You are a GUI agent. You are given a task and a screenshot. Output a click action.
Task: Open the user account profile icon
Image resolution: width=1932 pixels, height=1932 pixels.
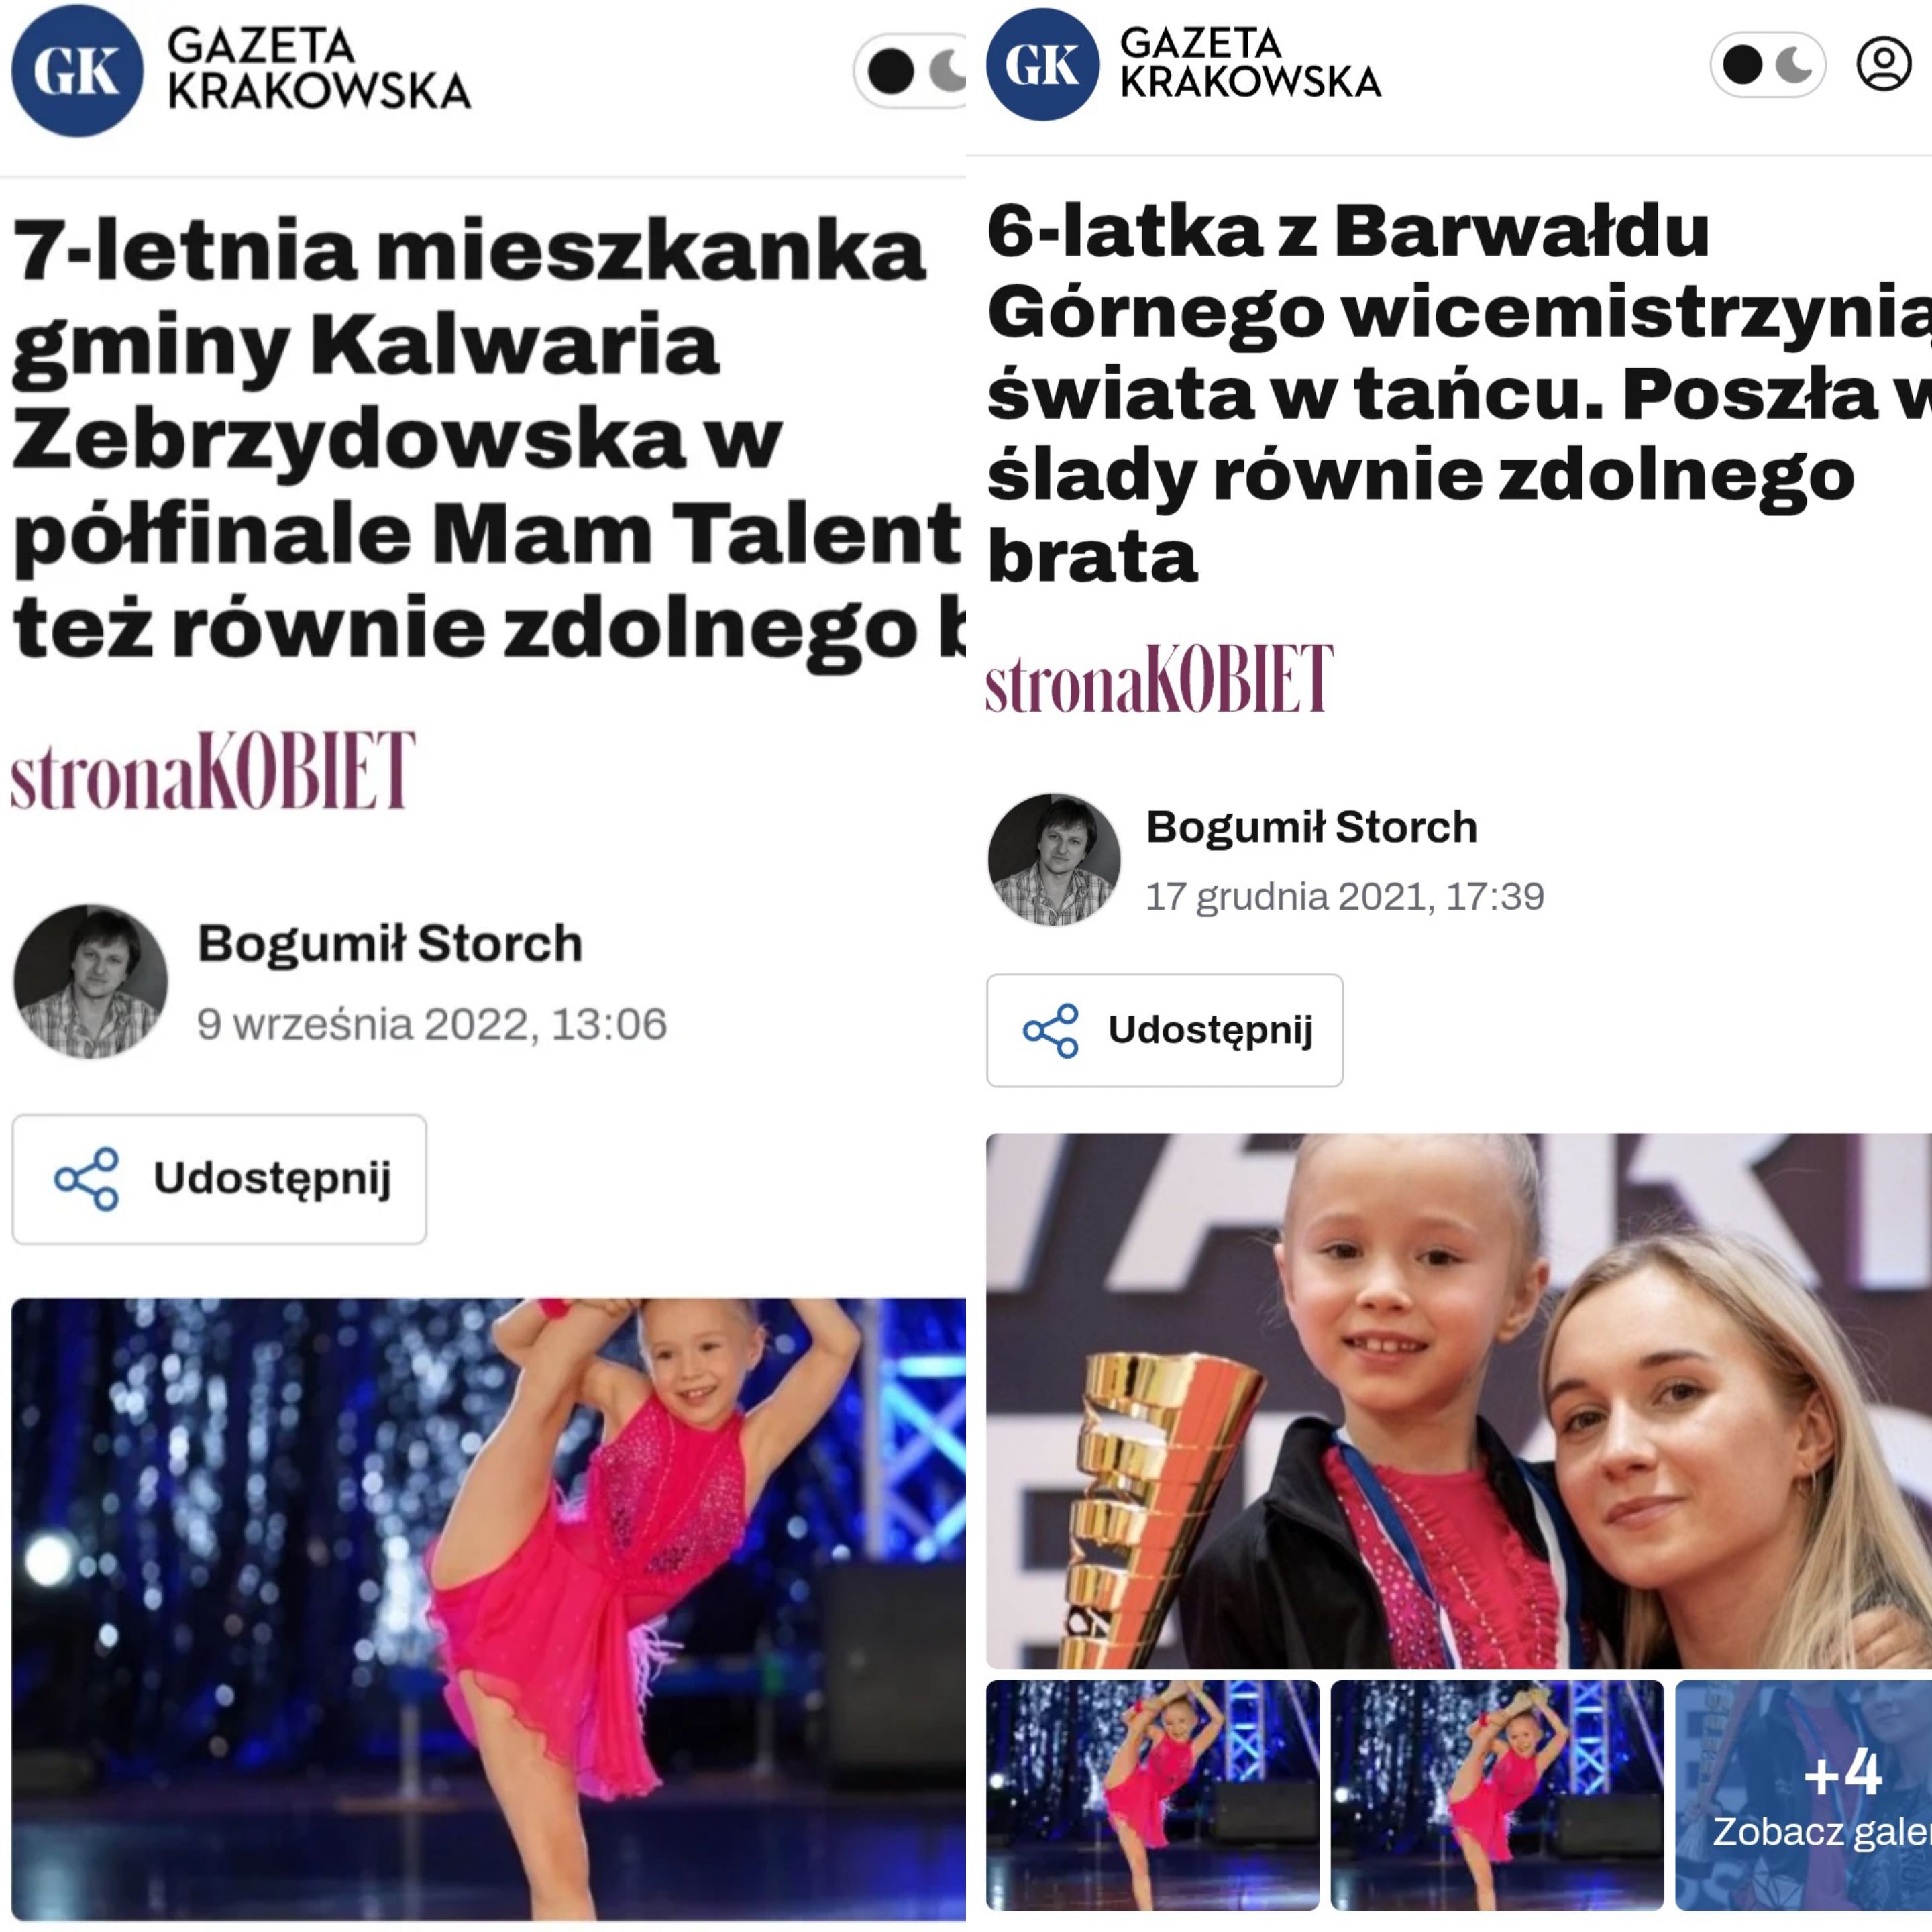1884,64
